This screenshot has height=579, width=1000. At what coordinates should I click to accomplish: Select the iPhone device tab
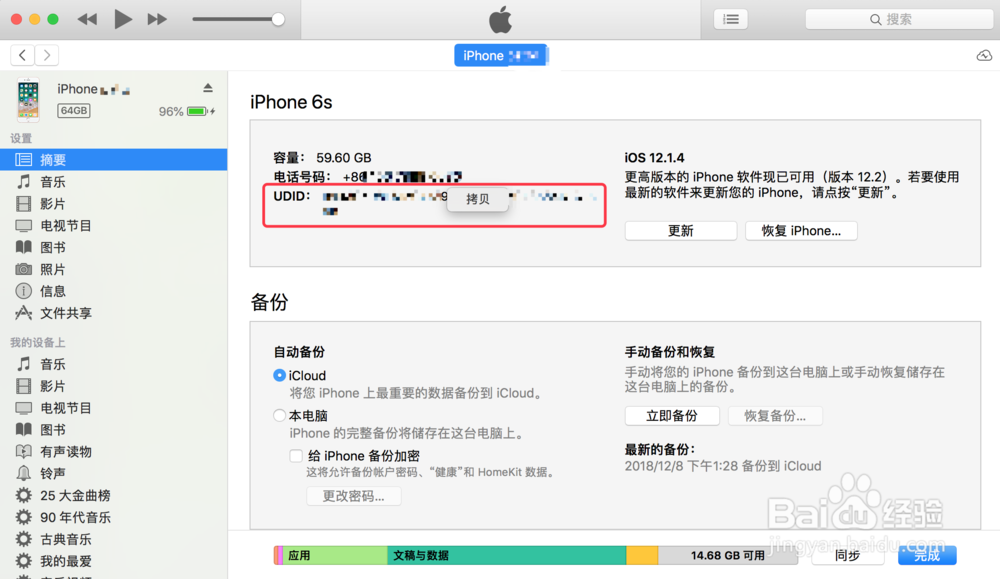pos(501,55)
